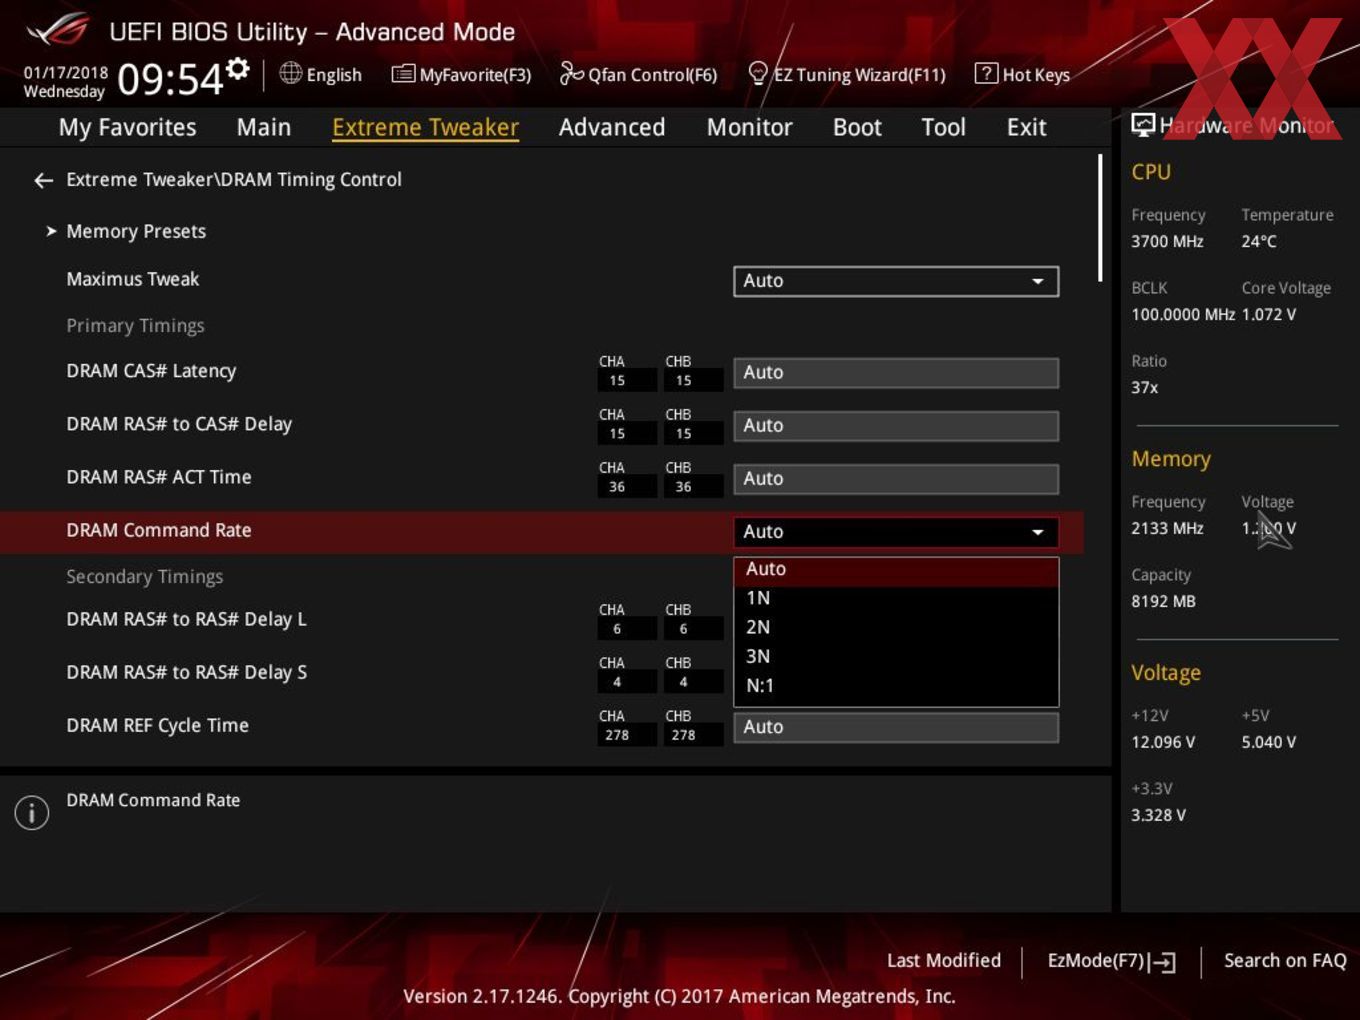
Task: Open DRAM Command Rate dropdown
Action: pos(896,532)
